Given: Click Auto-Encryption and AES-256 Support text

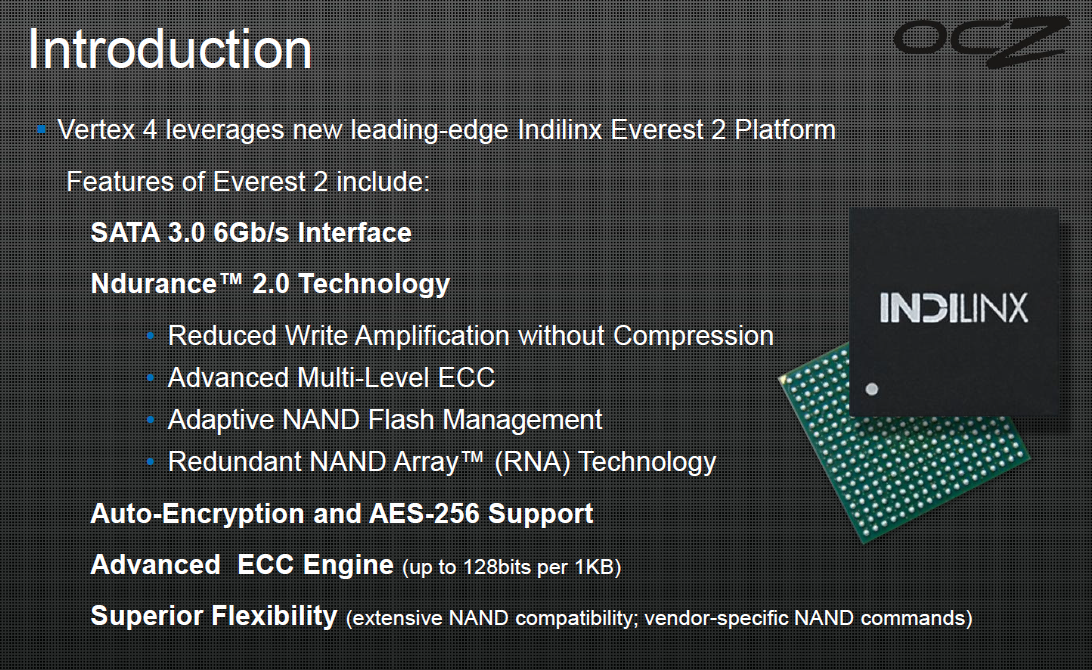Looking at the screenshot, I should coord(342,514).
